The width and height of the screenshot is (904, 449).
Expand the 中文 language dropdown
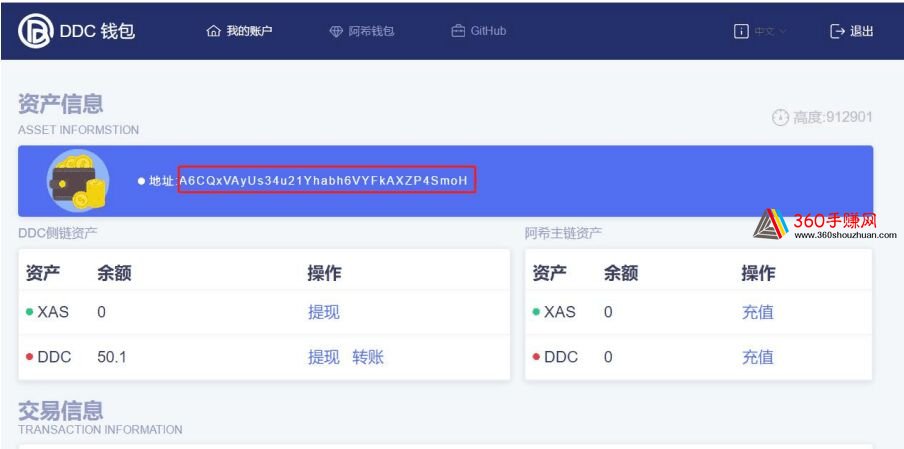click(x=771, y=31)
